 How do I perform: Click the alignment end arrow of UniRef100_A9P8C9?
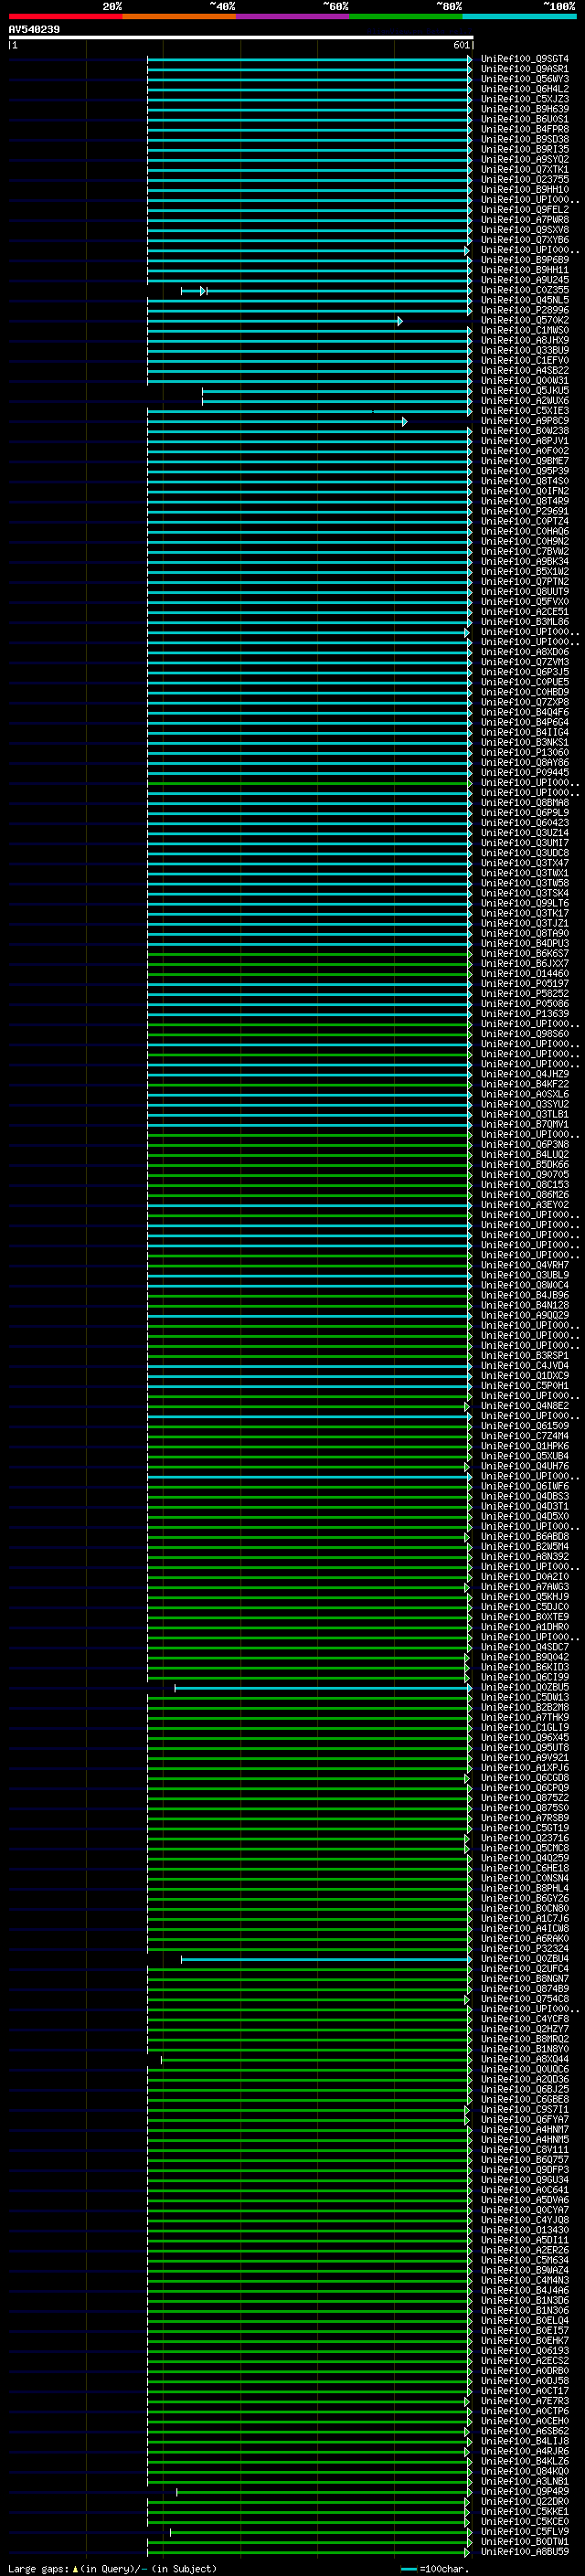404,422
